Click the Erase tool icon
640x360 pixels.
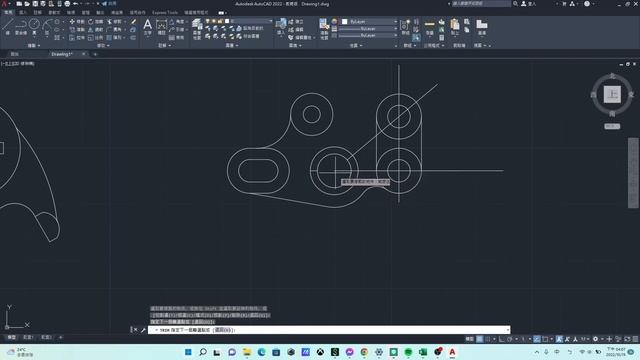point(133,22)
